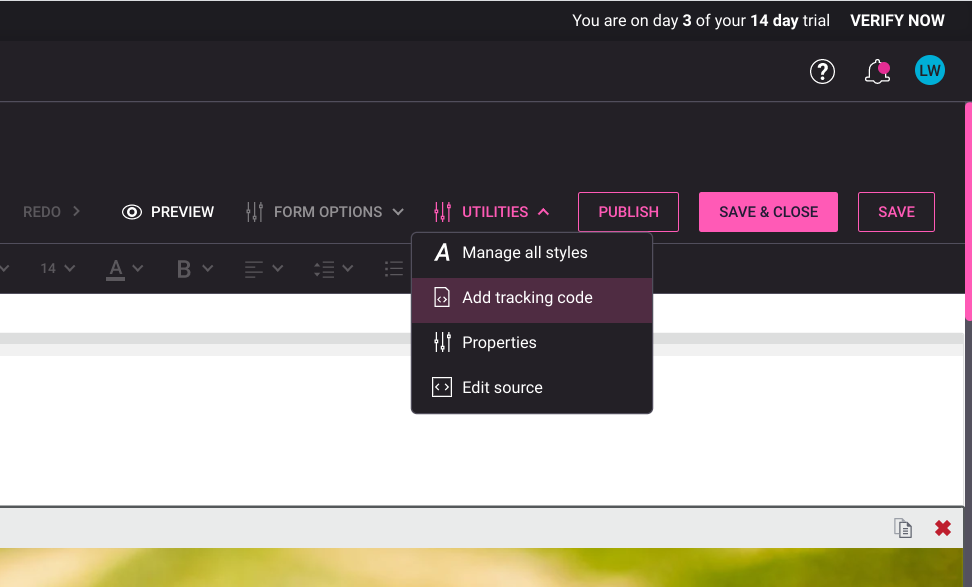This screenshot has width=972, height=587.
Task: Click the Redo button
Action: pos(42,212)
